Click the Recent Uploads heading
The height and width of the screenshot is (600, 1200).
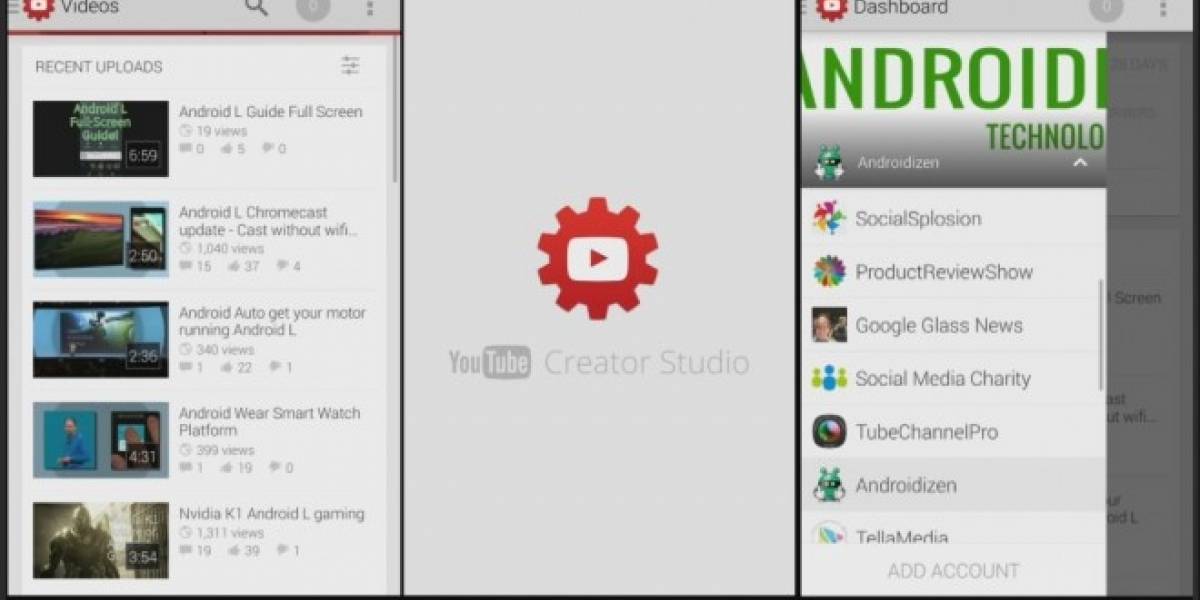pyautogui.click(x=99, y=67)
